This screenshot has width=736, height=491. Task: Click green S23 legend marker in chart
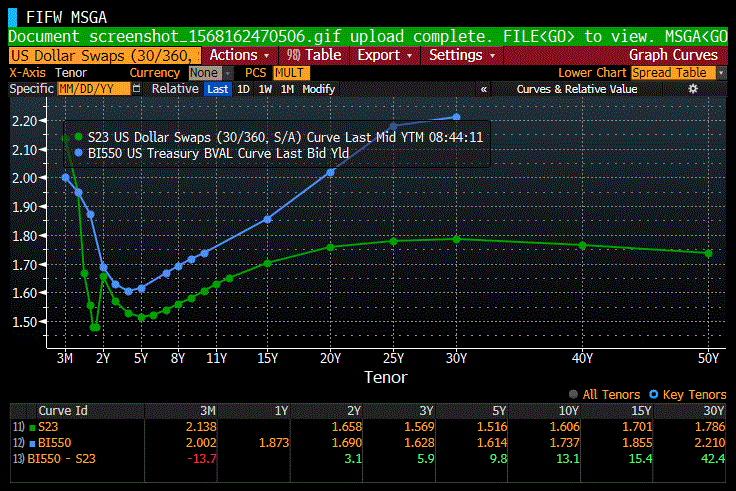pyautogui.click(x=78, y=137)
